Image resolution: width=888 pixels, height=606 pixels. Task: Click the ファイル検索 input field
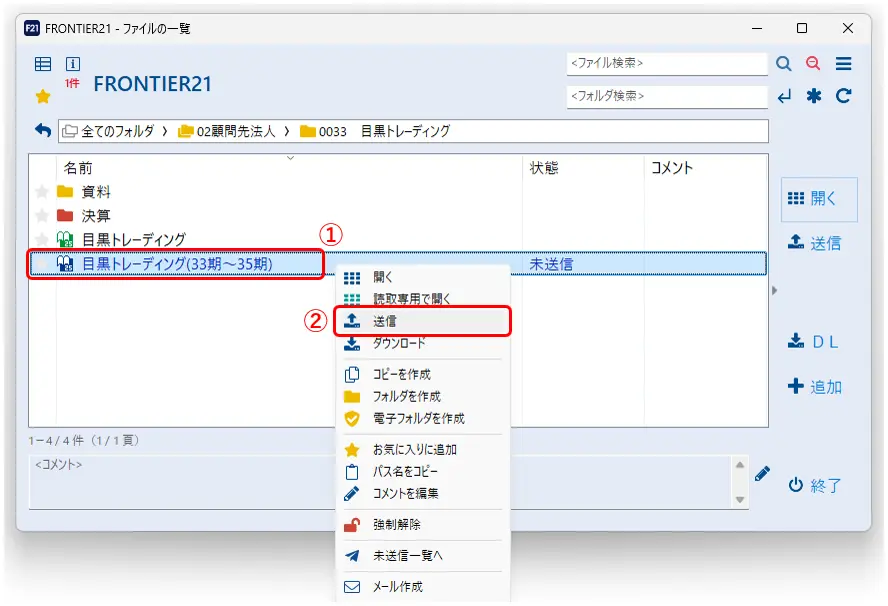click(666, 64)
